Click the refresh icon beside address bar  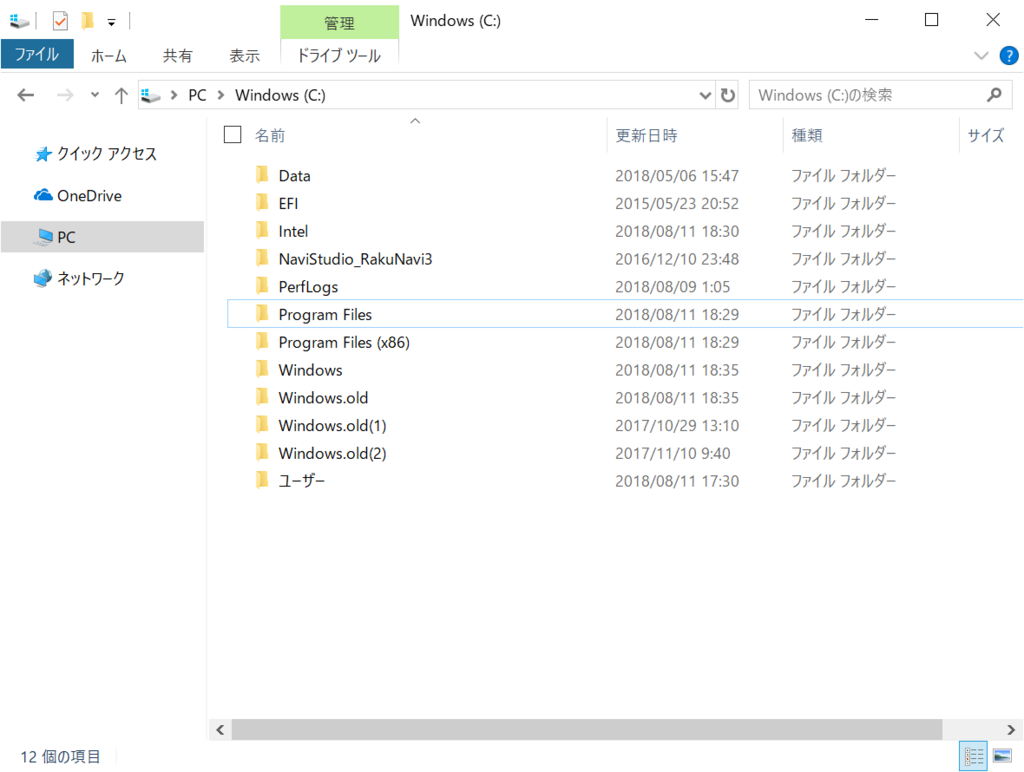coord(729,94)
